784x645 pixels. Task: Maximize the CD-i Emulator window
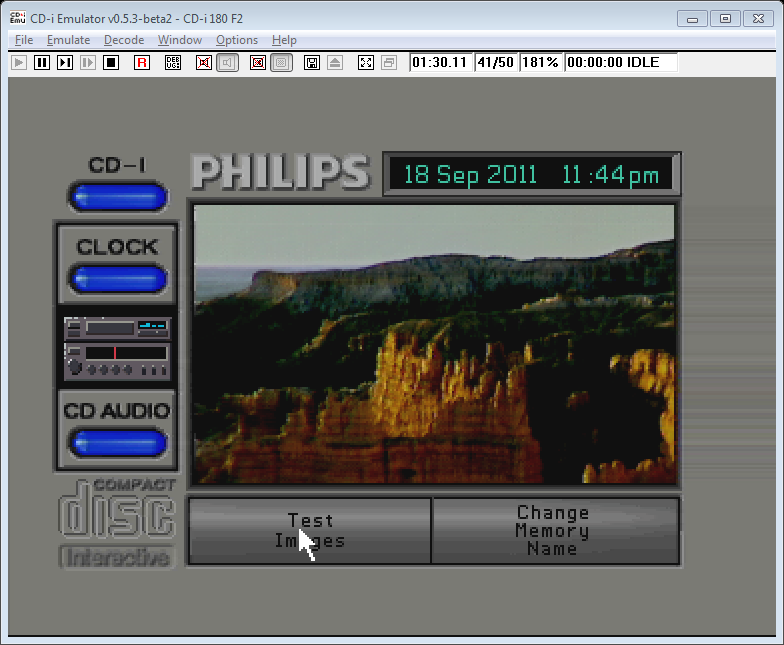(726, 19)
